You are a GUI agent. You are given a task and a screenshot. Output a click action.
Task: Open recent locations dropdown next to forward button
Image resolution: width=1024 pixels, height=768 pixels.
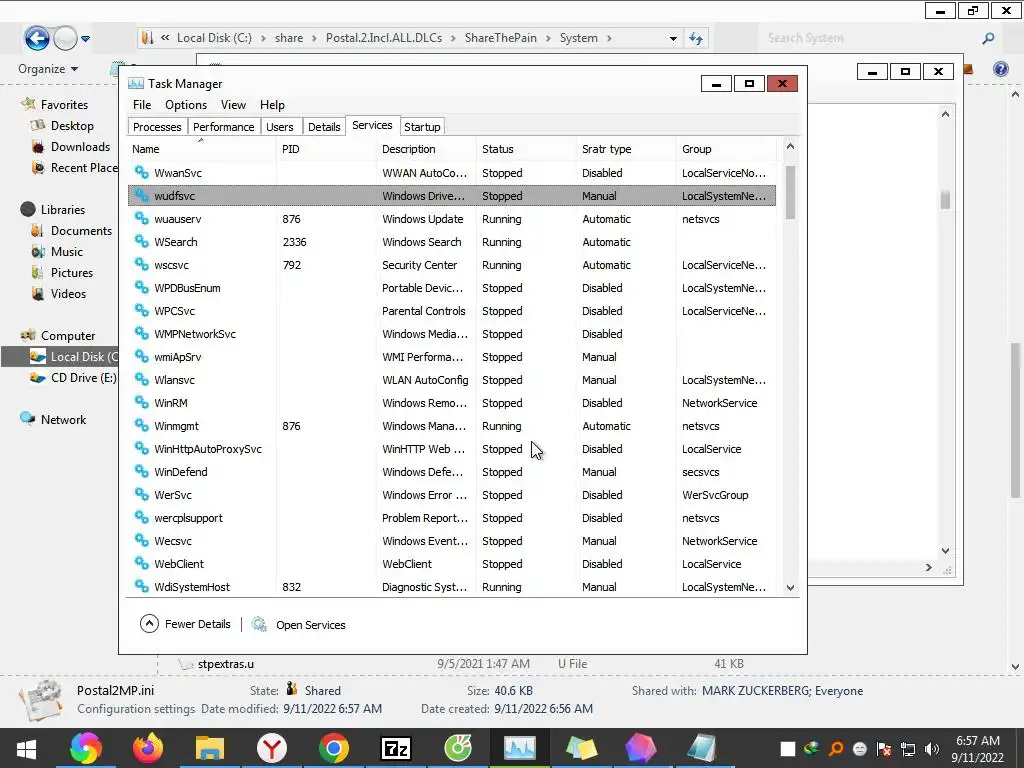tap(86, 39)
